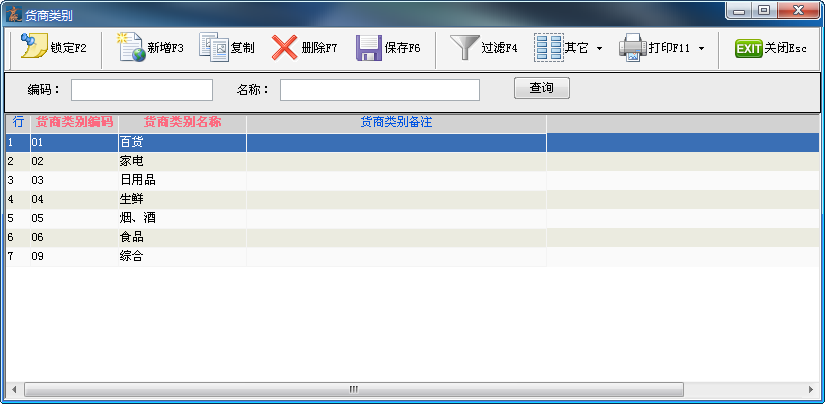Click the green 关闭Esc exit icon
The height and width of the screenshot is (404, 825).
click(x=749, y=47)
